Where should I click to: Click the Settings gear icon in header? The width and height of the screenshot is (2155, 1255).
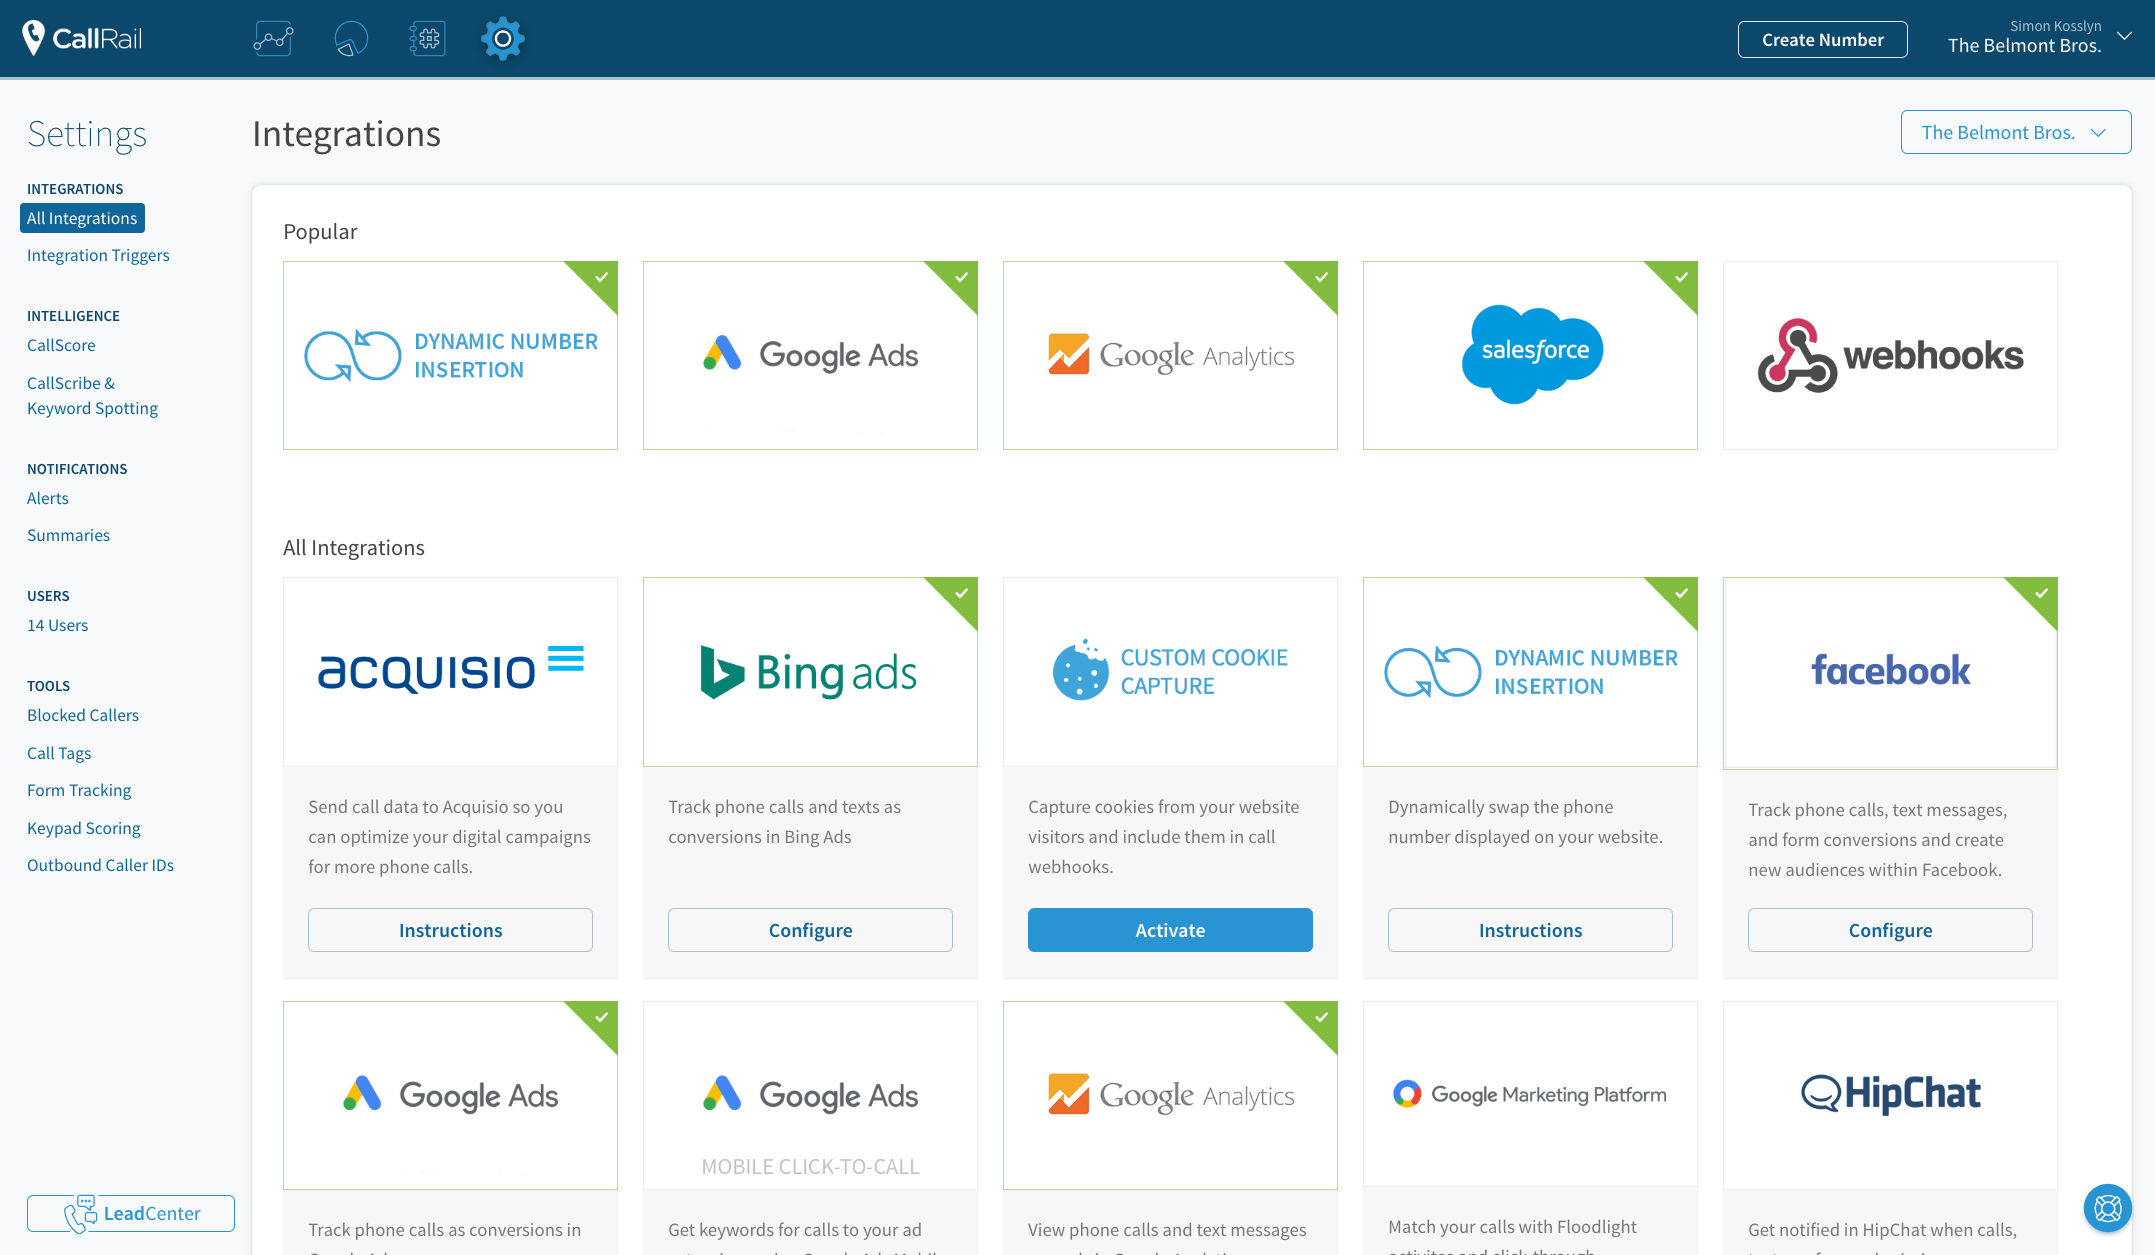502,39
